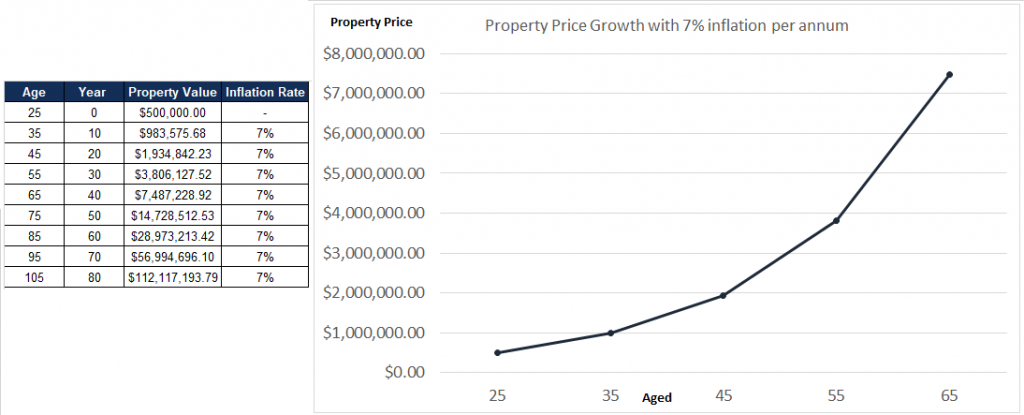Click the Property Price axis title

pyautogui.click(x=371, y=22)
